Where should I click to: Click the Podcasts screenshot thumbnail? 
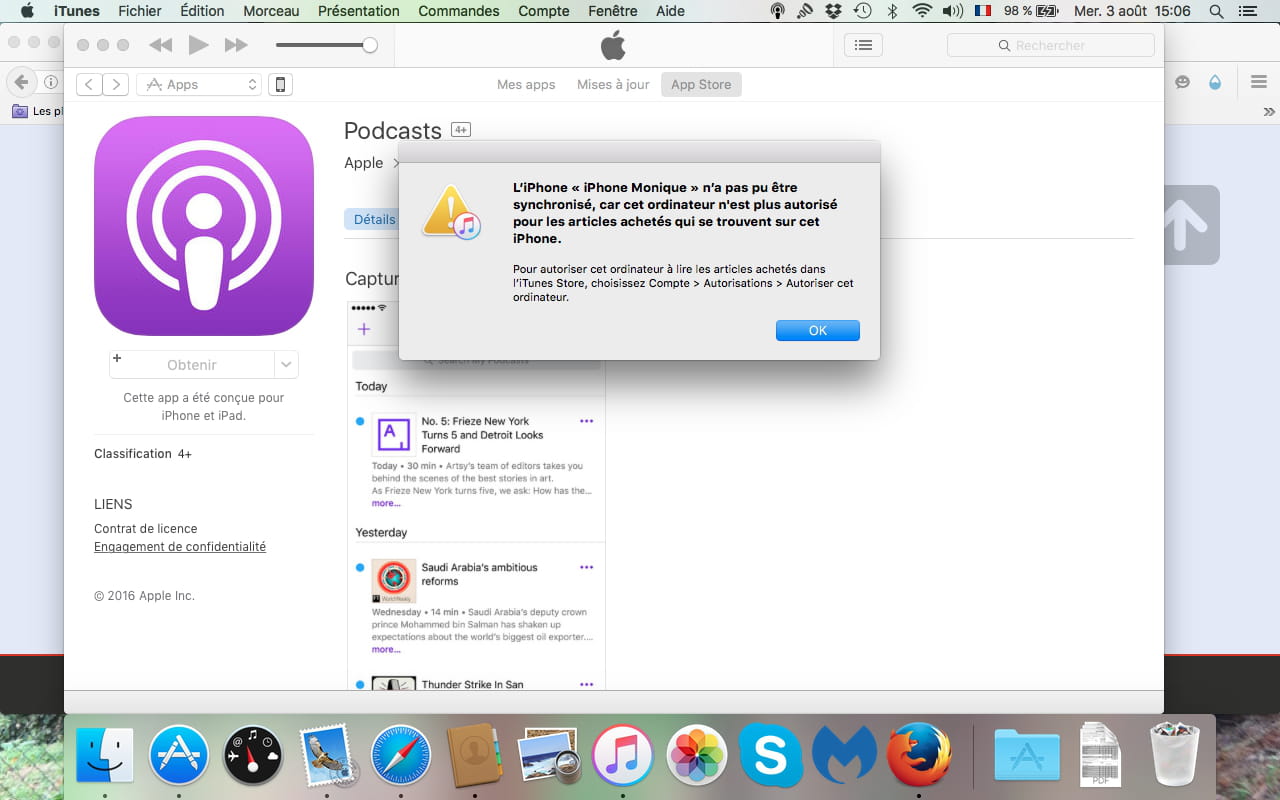(x=476, y=495)
